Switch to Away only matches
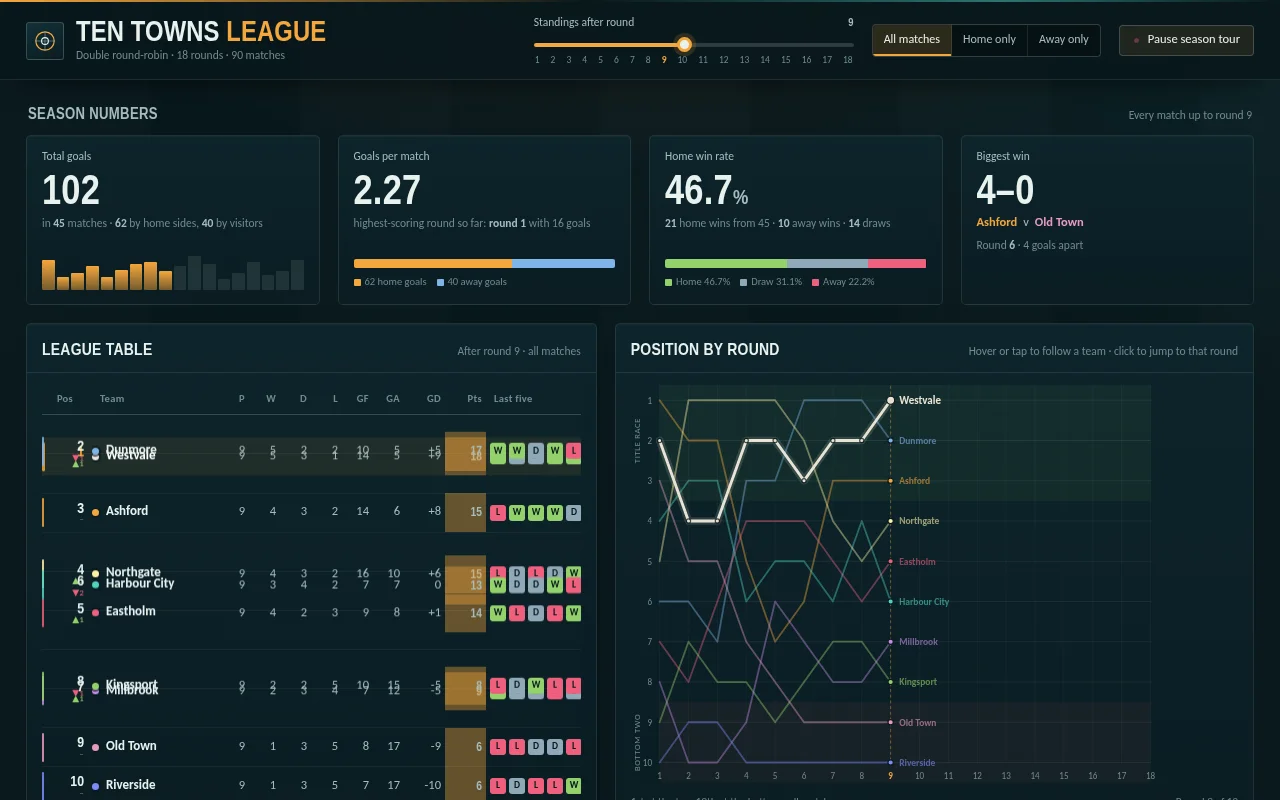Screen dimensions: 1280x800 point(1063,40)
